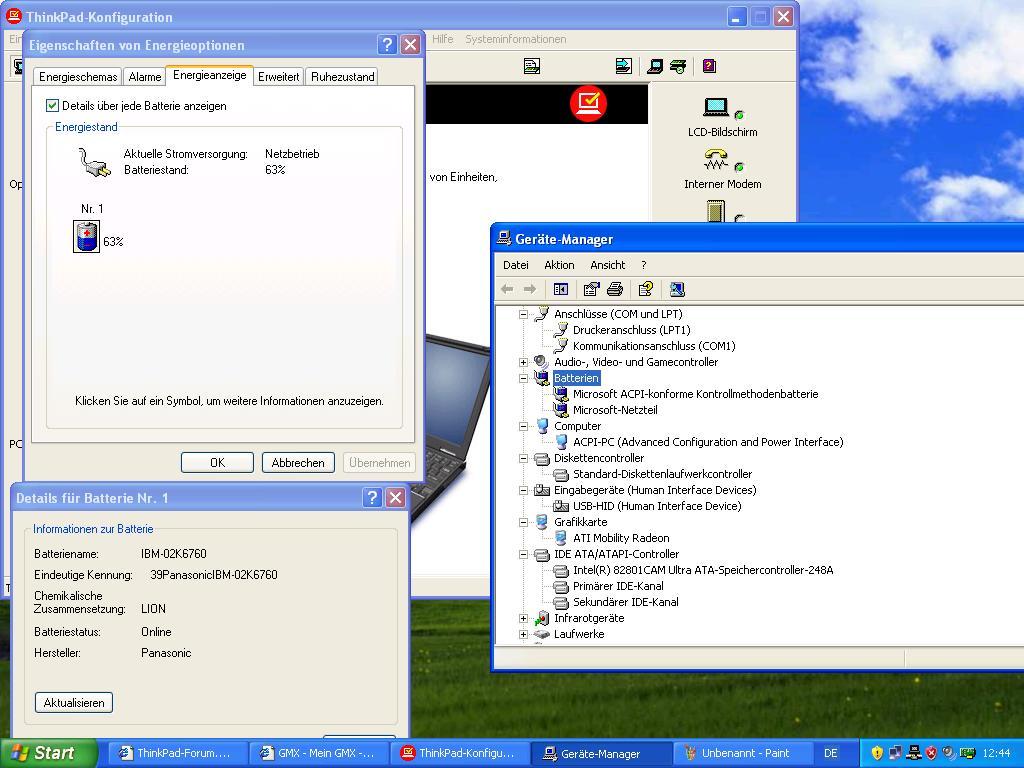
Task: Click the purple help book icon in ThinkPad toolbar
Action: click(709, 66)
